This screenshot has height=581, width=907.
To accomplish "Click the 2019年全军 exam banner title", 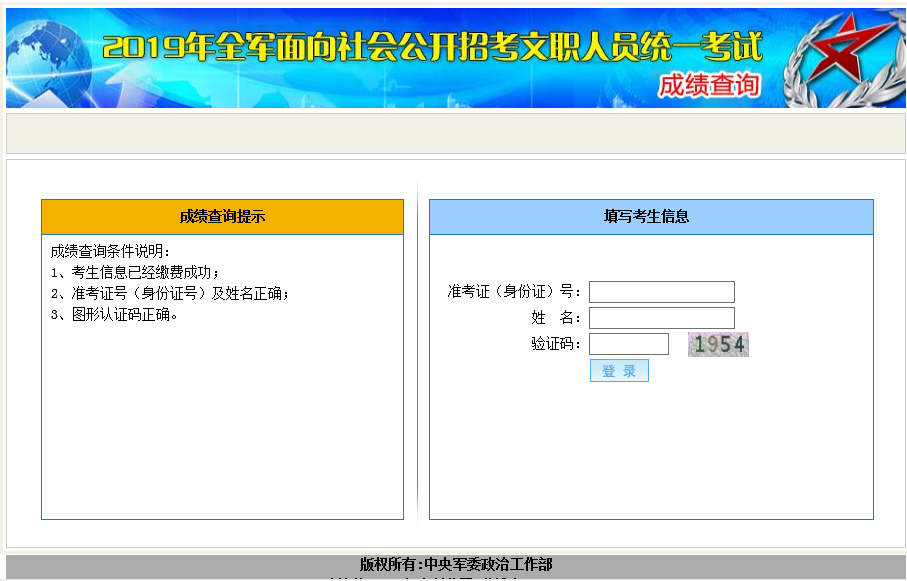I will [432, 47].
